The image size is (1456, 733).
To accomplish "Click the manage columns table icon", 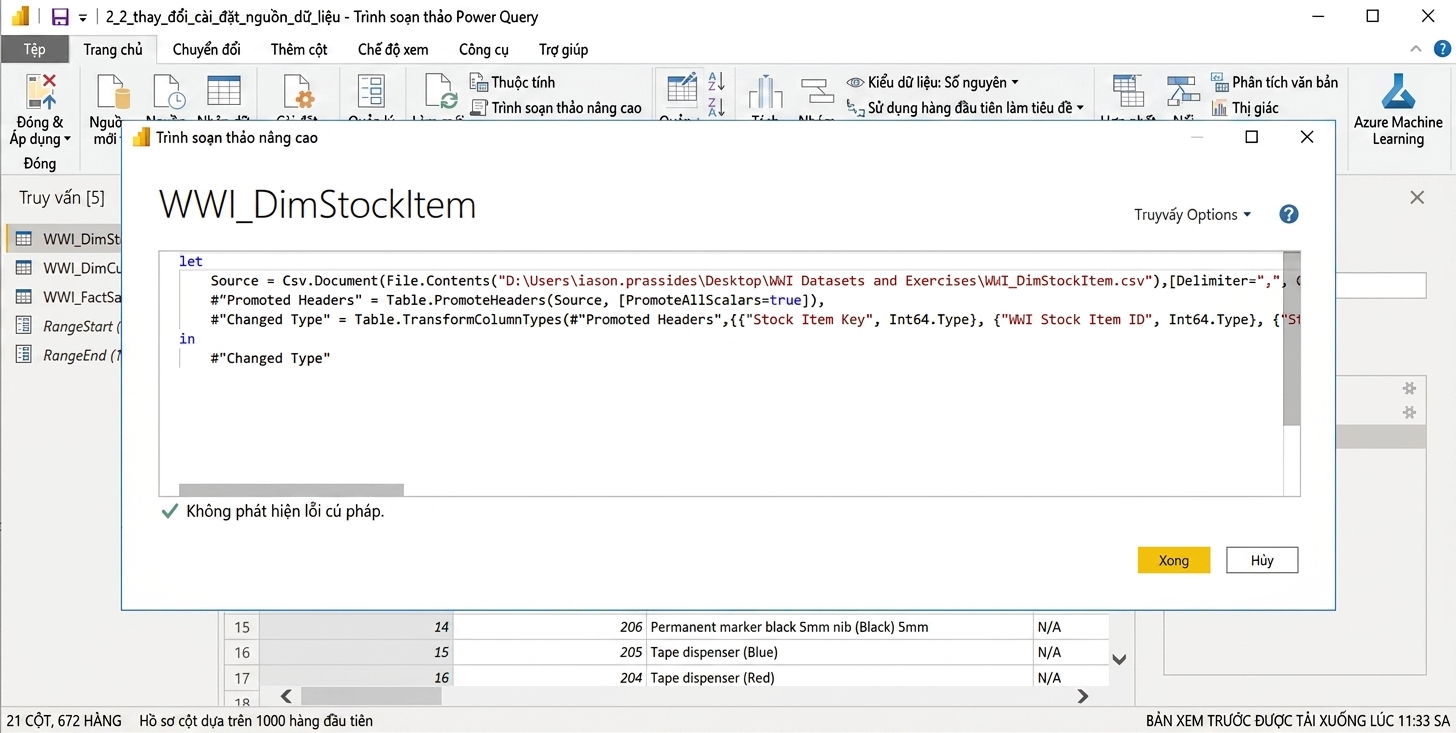I will click(x=682, y=90).
